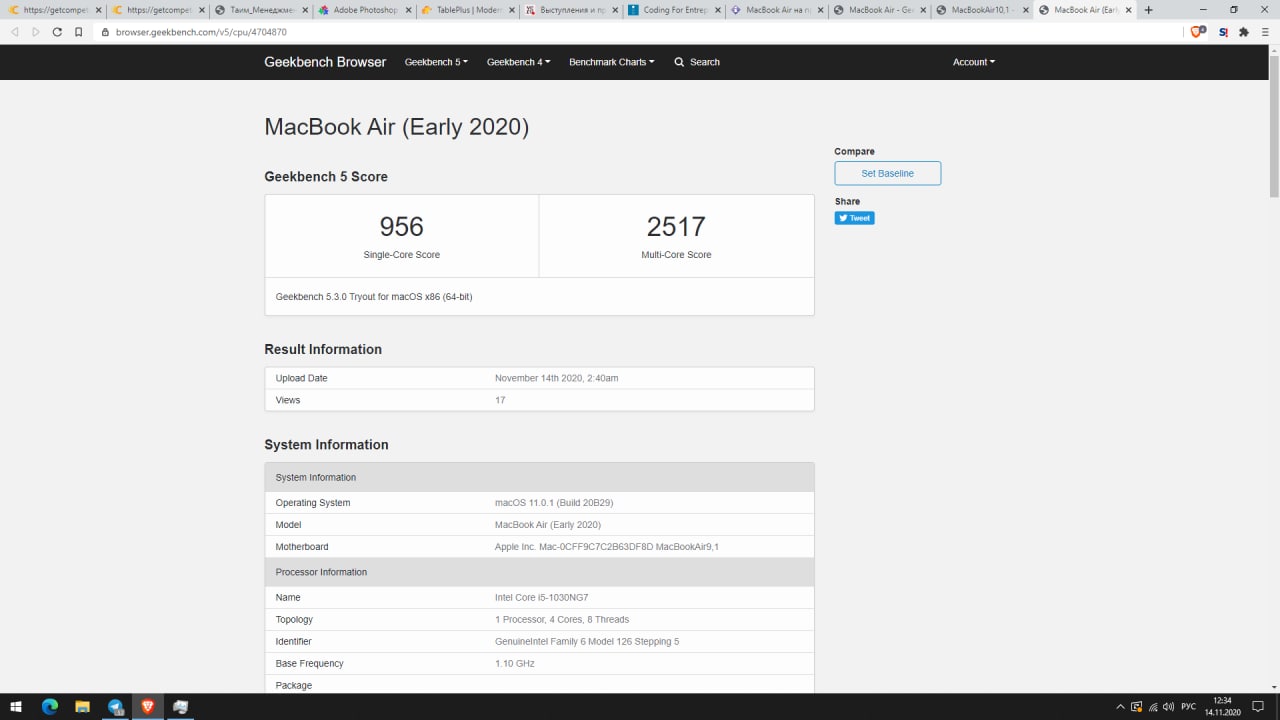
Task: Switch to the Выступления tab
Action: coord(570,10)
